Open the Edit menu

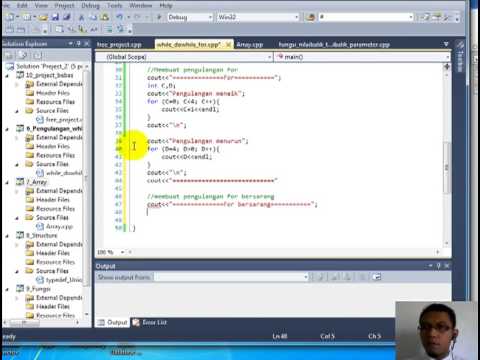coord(22,5)
